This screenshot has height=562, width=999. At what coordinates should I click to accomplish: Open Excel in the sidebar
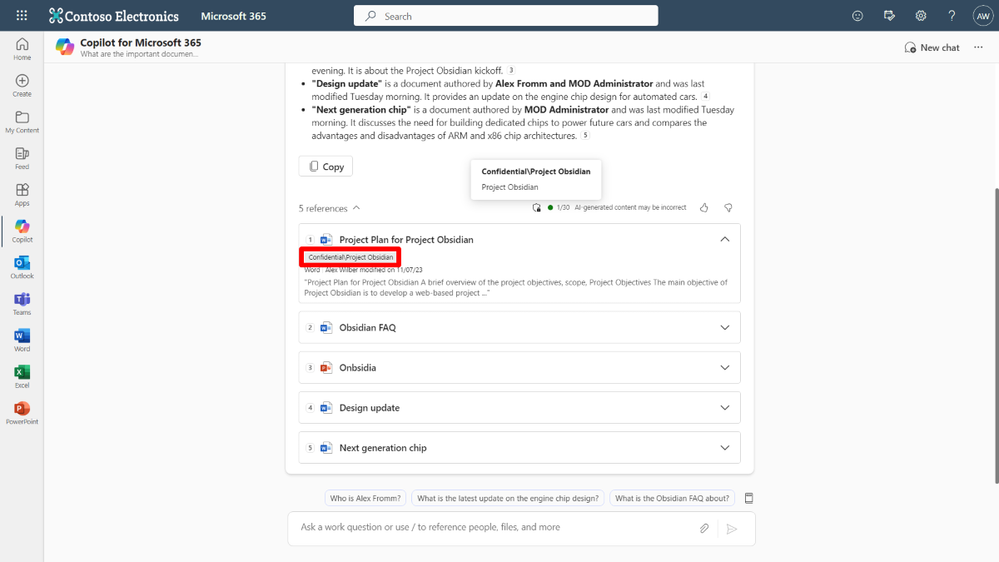point(22,376)
